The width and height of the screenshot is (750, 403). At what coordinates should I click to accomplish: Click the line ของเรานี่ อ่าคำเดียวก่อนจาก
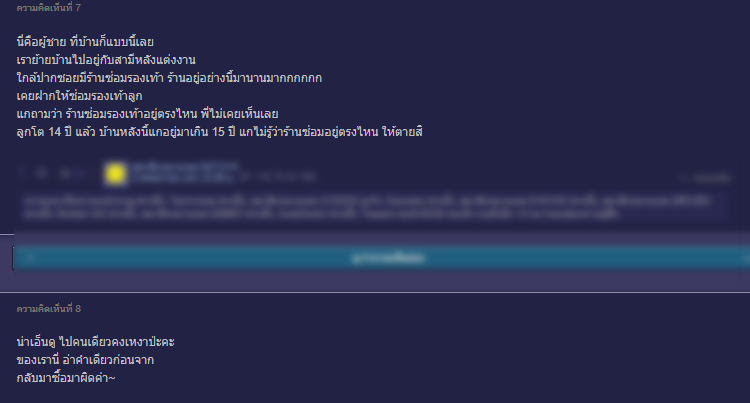click(85, 360)
